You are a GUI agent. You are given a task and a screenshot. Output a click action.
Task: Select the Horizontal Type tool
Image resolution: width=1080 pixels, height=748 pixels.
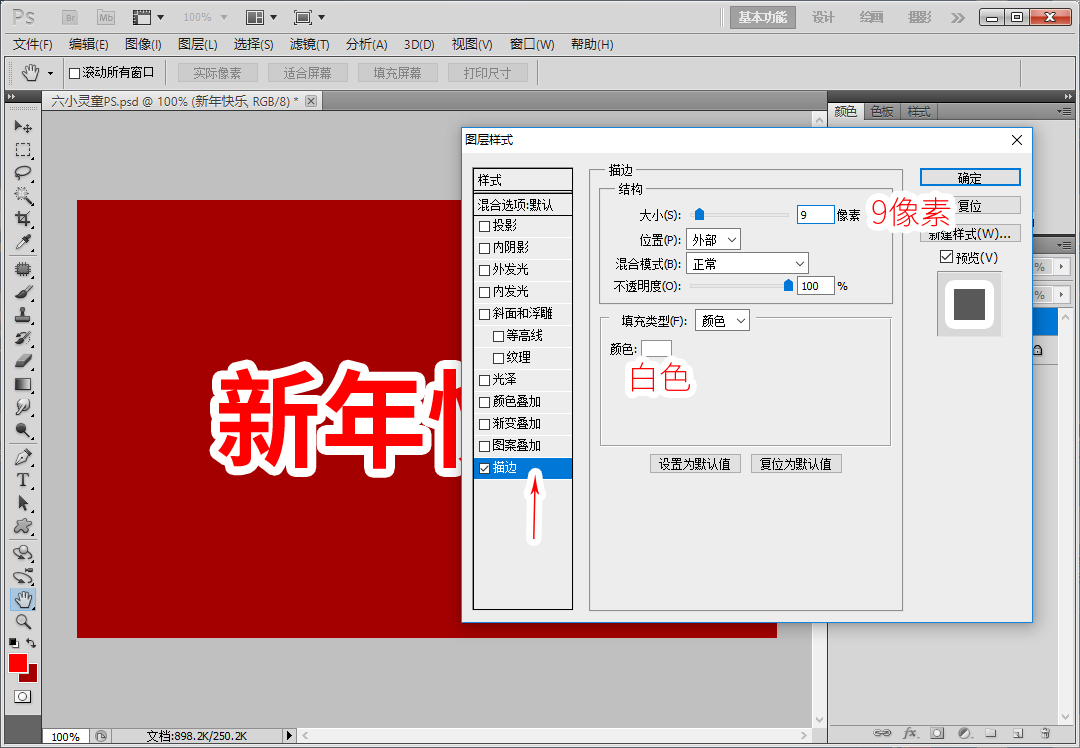pos(23,480)
